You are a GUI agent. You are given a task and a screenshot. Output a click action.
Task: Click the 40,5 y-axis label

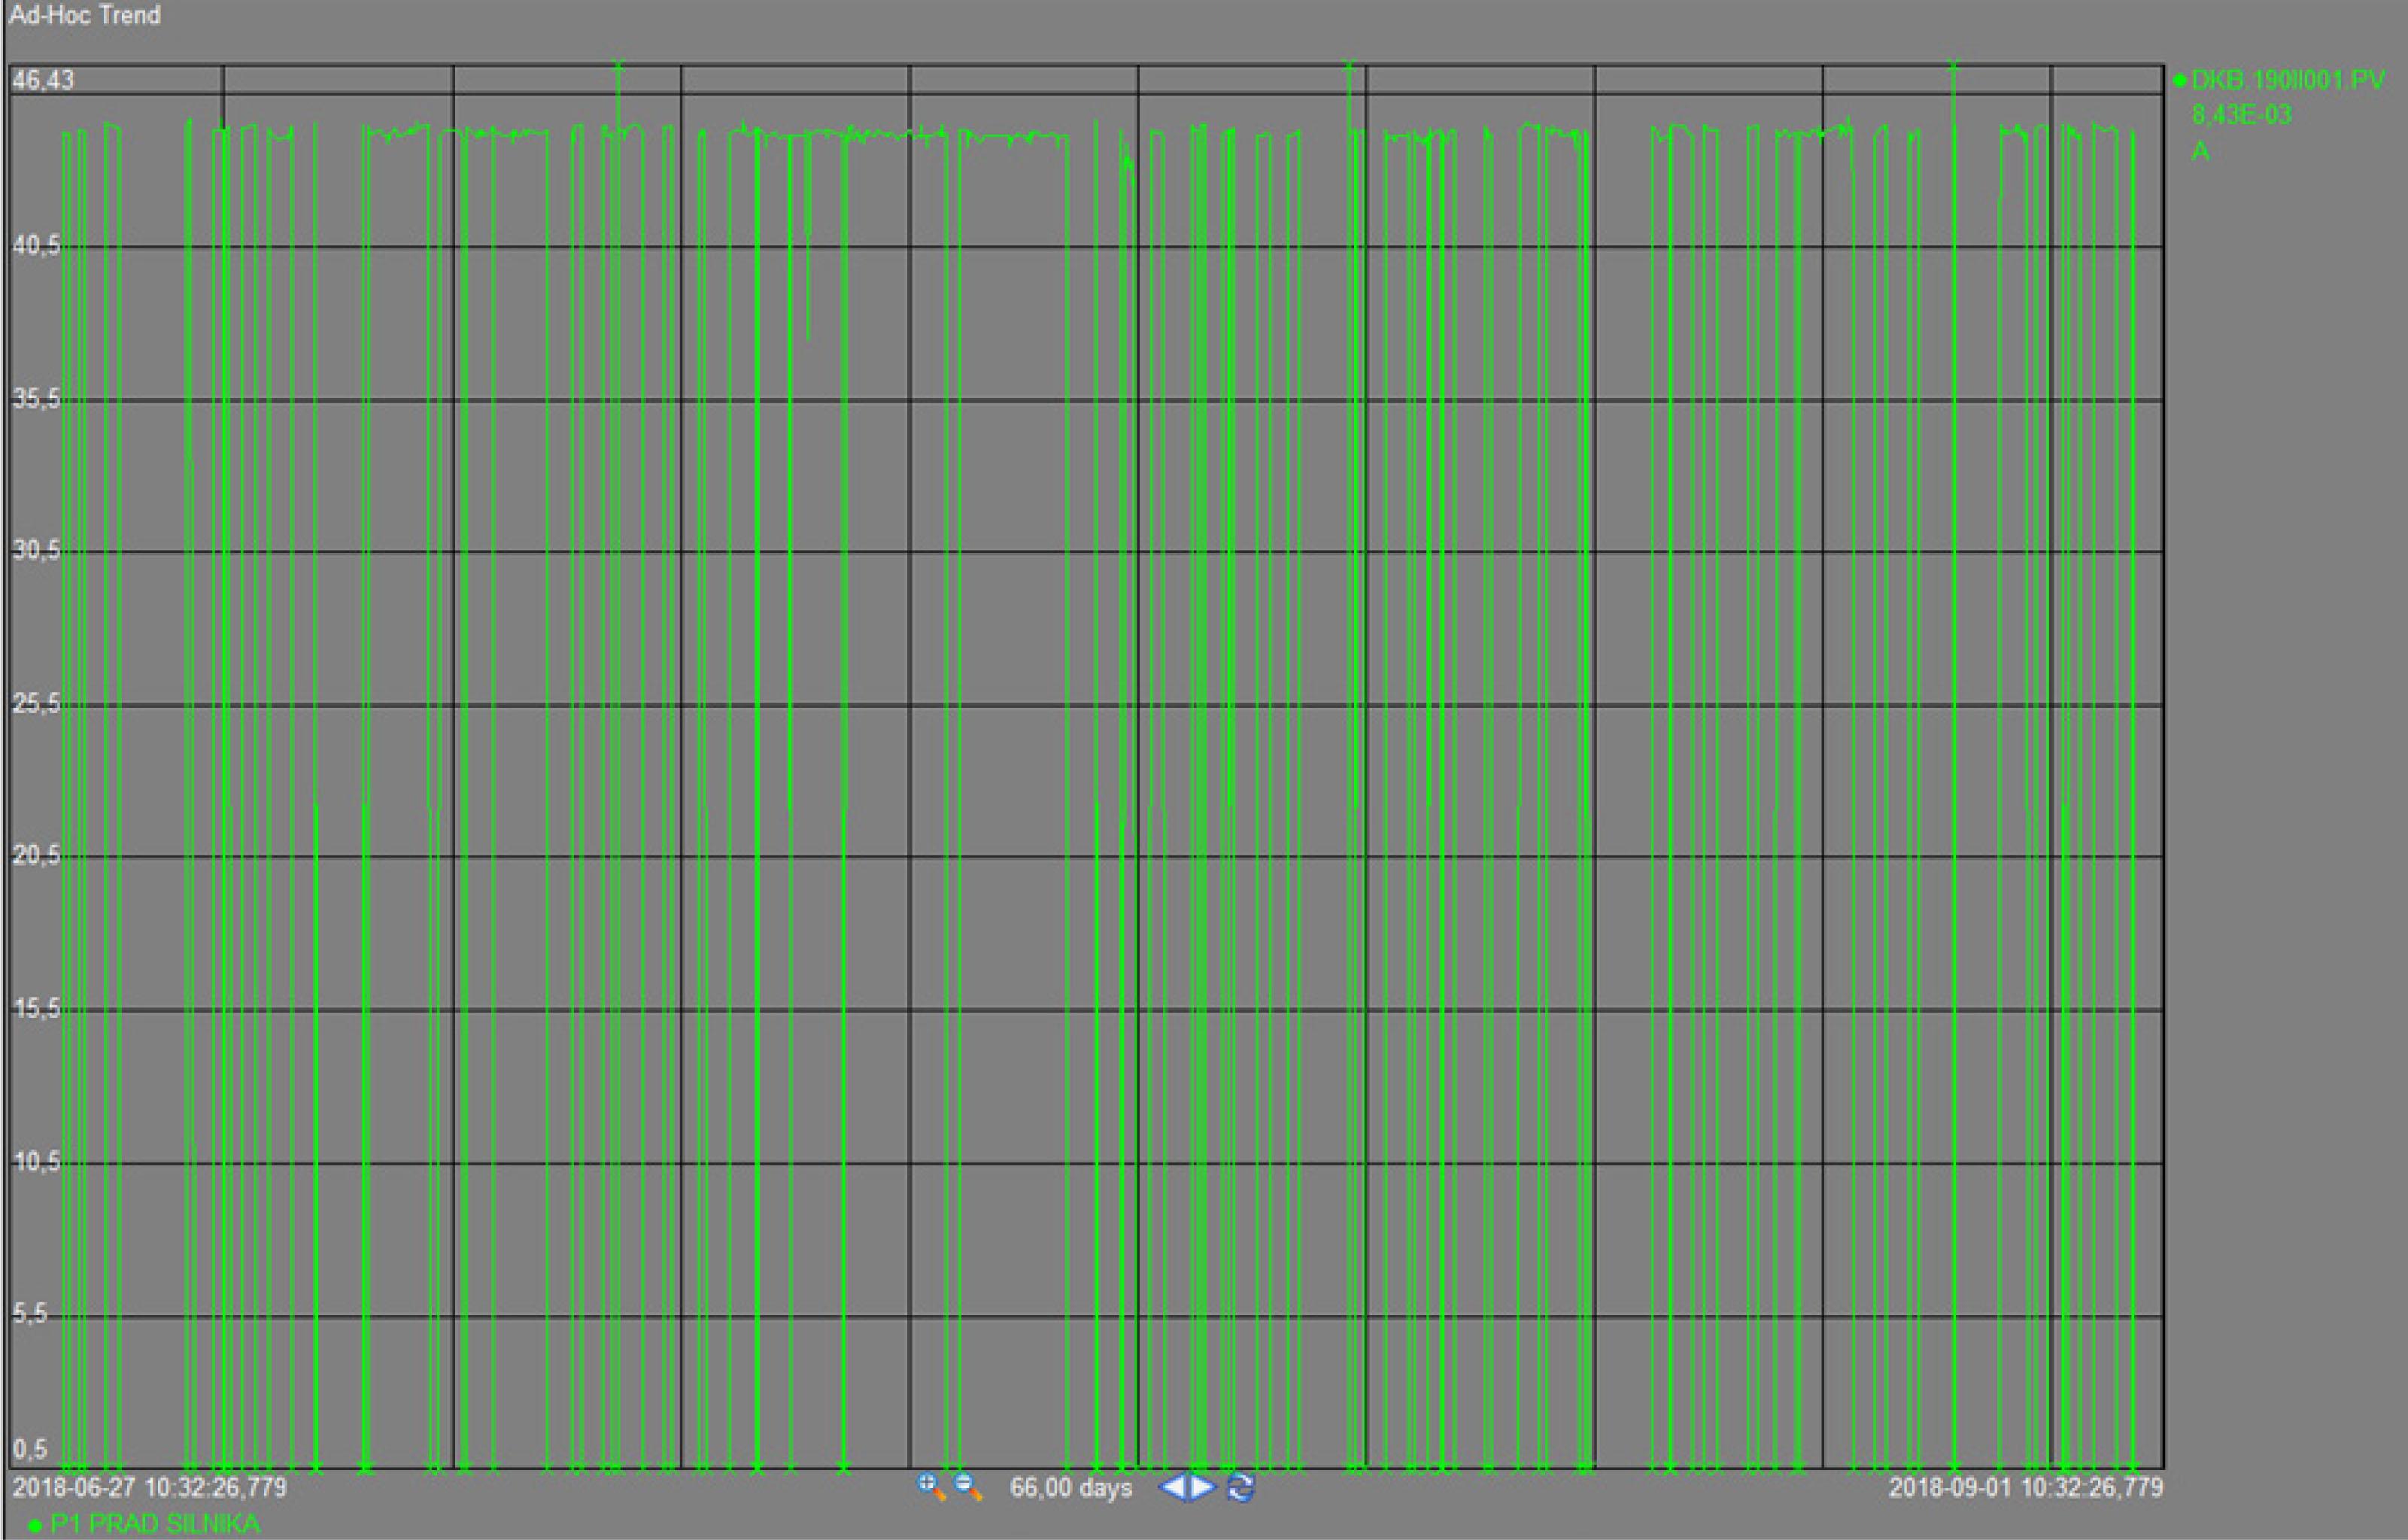click(x=36, y=245)
